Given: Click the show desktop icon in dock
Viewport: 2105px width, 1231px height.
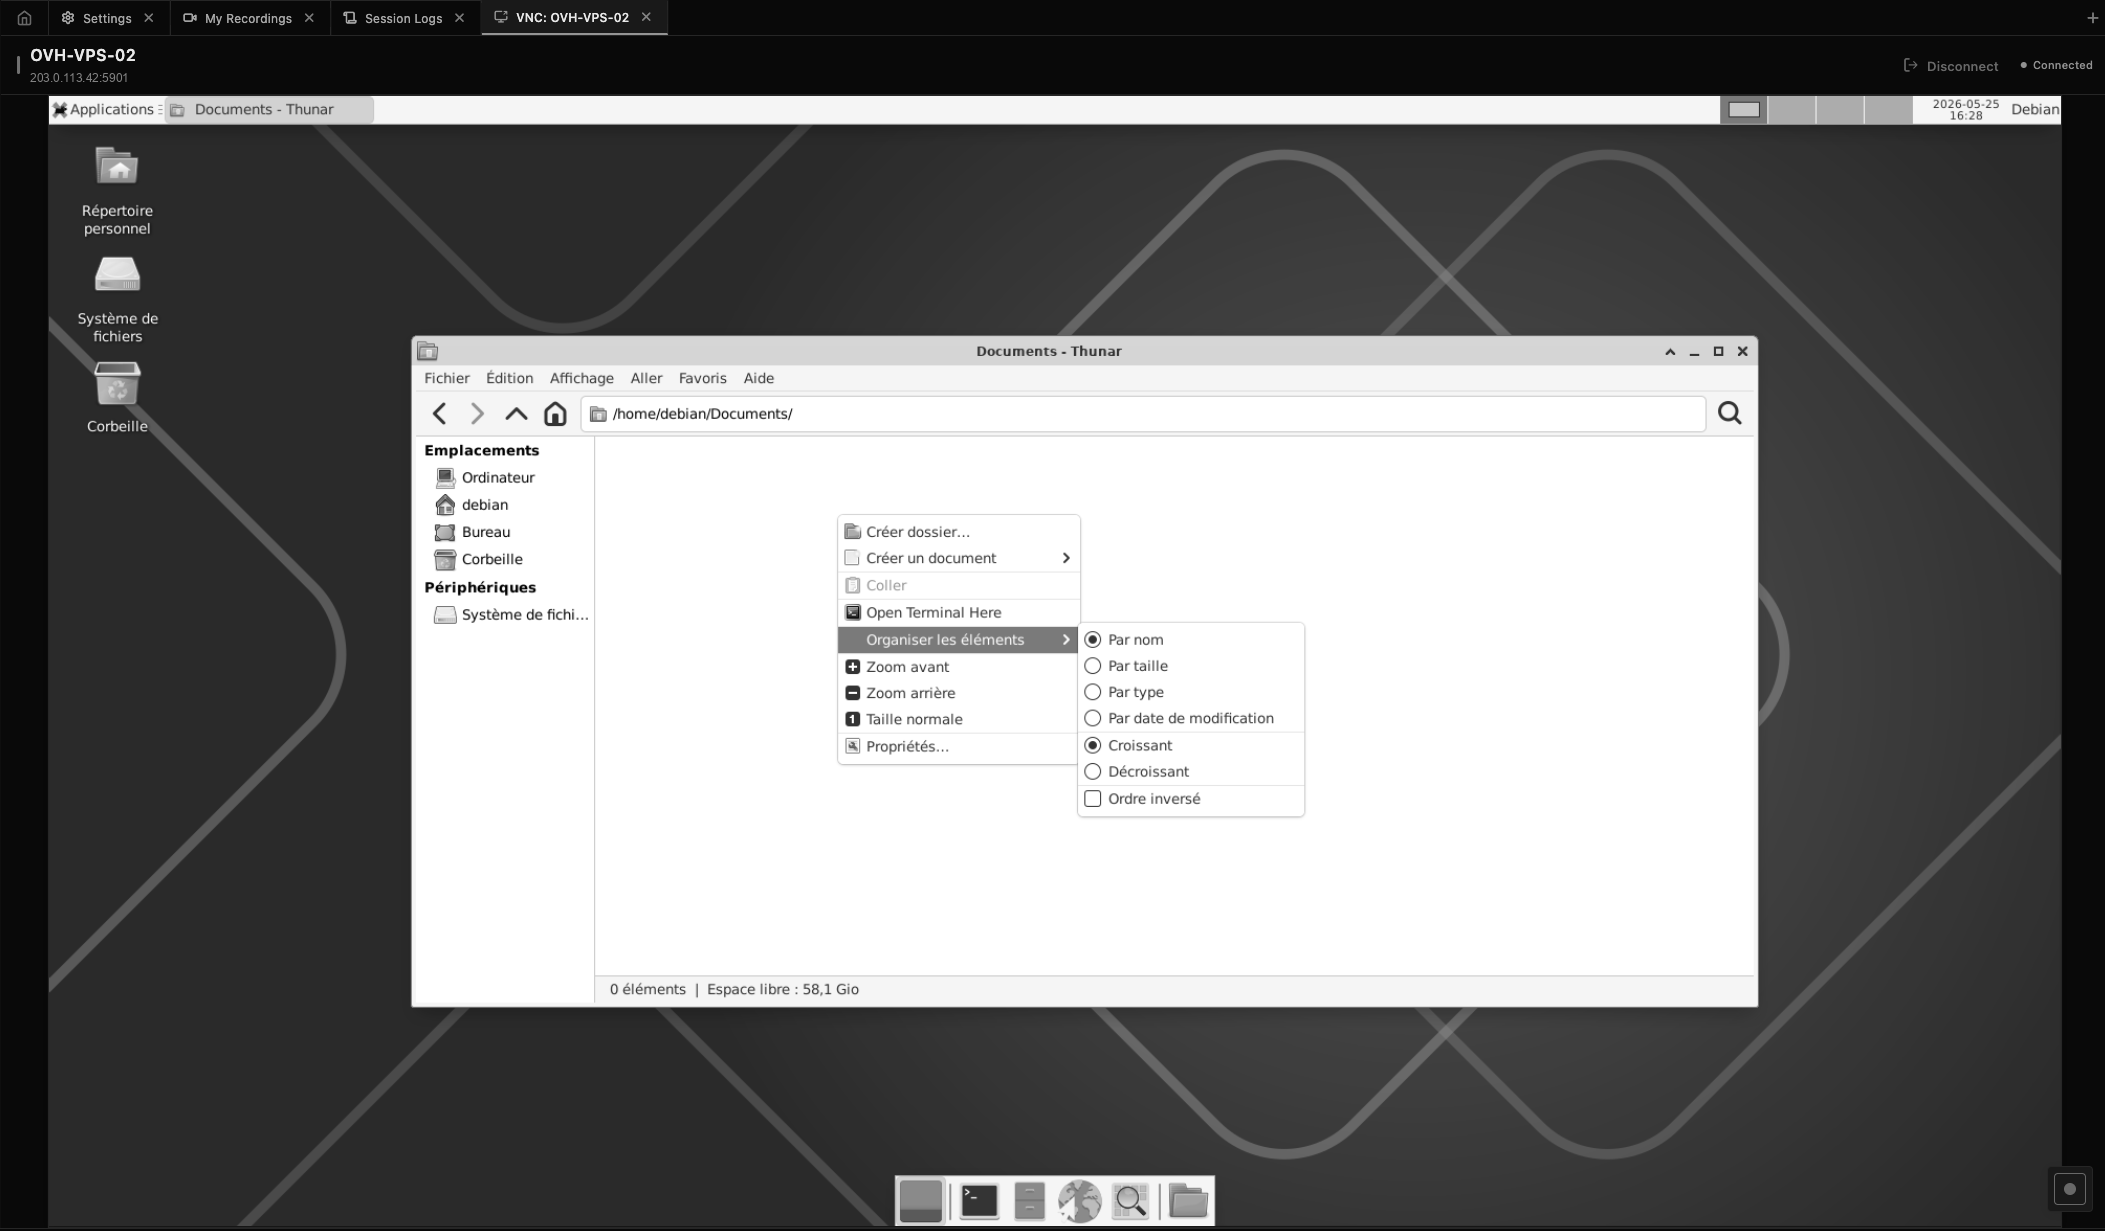Looking at the screenshot, I should click(921, 1201).
